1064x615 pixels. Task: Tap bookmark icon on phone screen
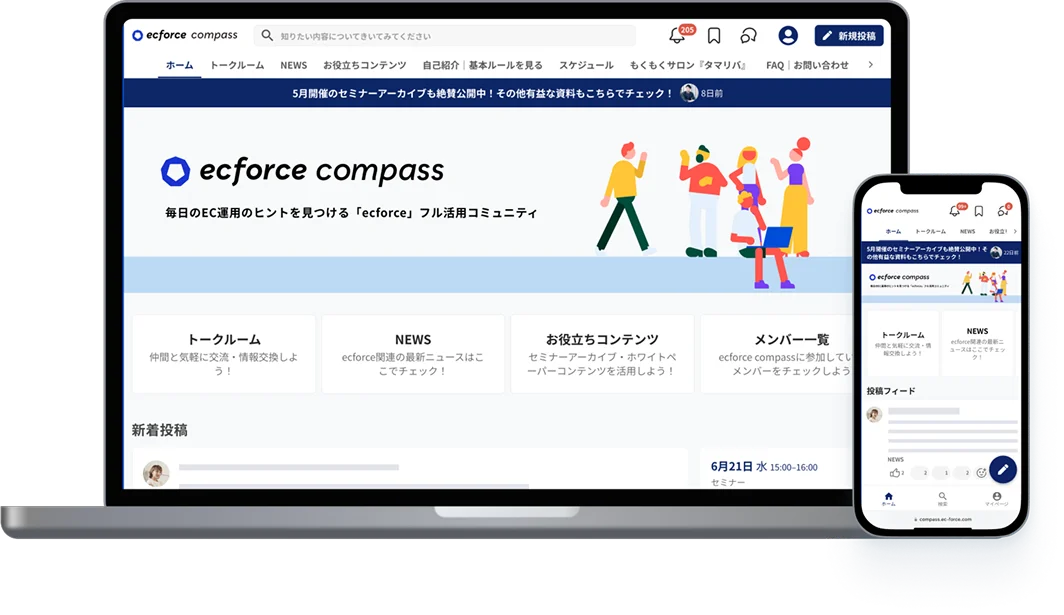(978, 211)
